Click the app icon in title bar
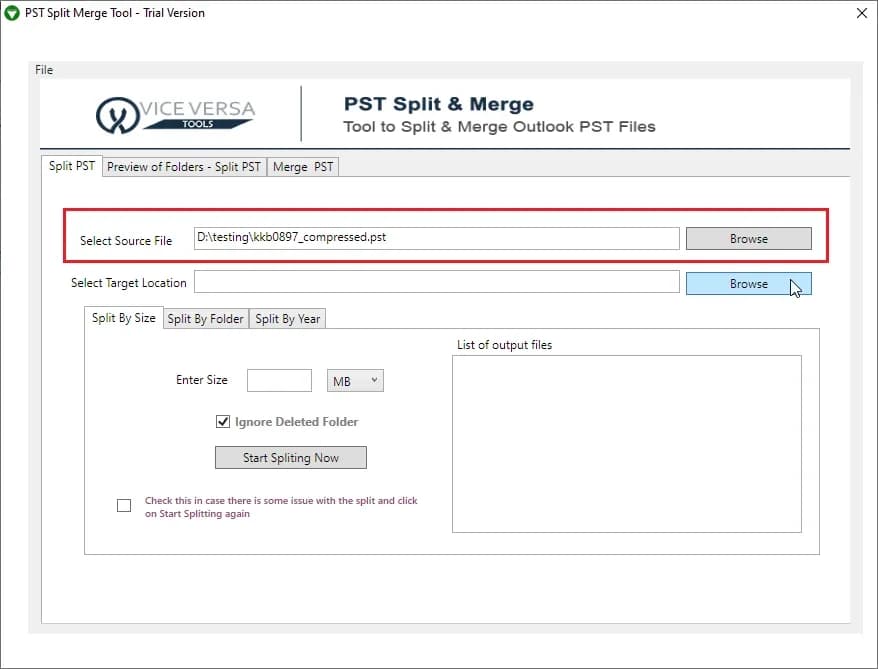Image resolution: width=878 pixels, height=669 pixels. pos(12,13)
